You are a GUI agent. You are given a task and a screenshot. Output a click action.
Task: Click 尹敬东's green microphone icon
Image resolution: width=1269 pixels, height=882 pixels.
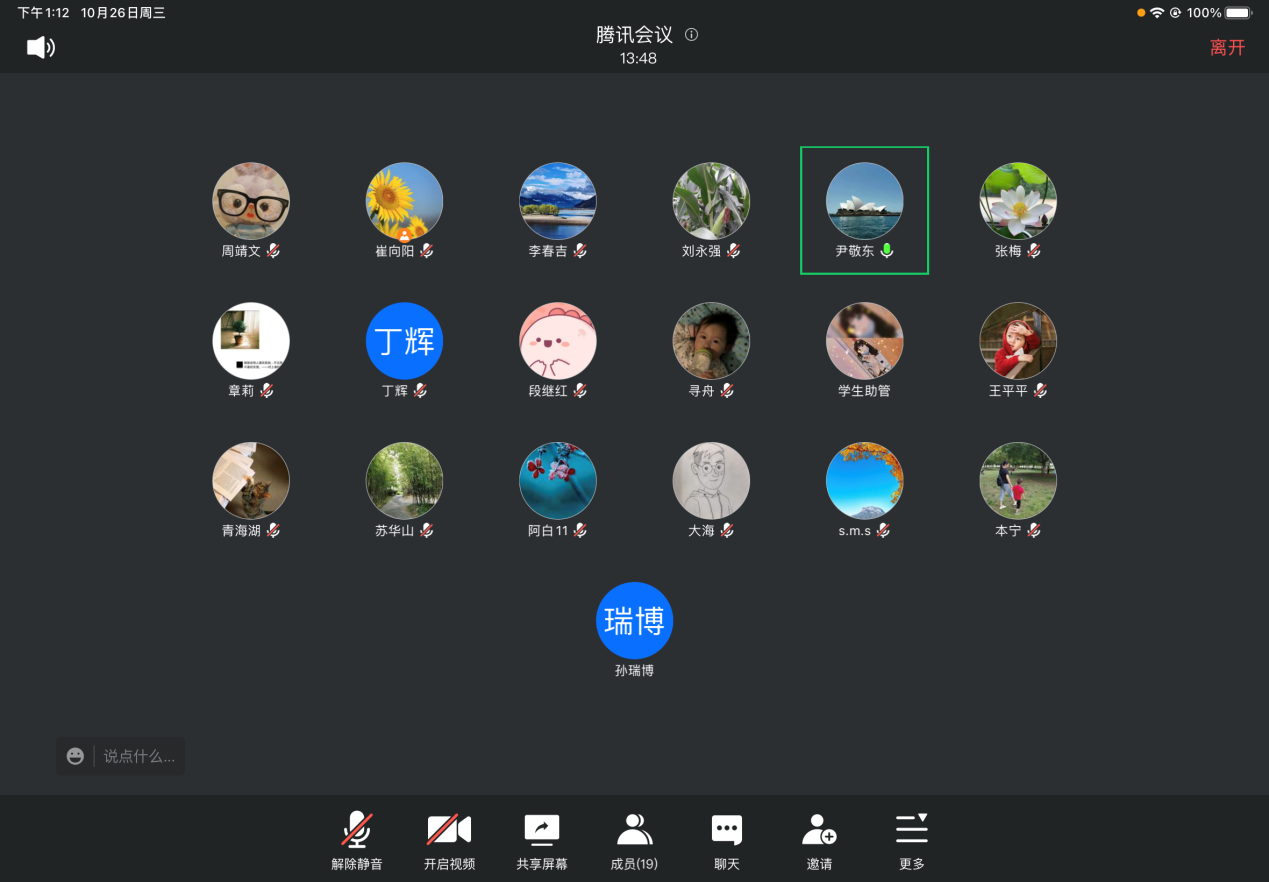coord(886,251)
